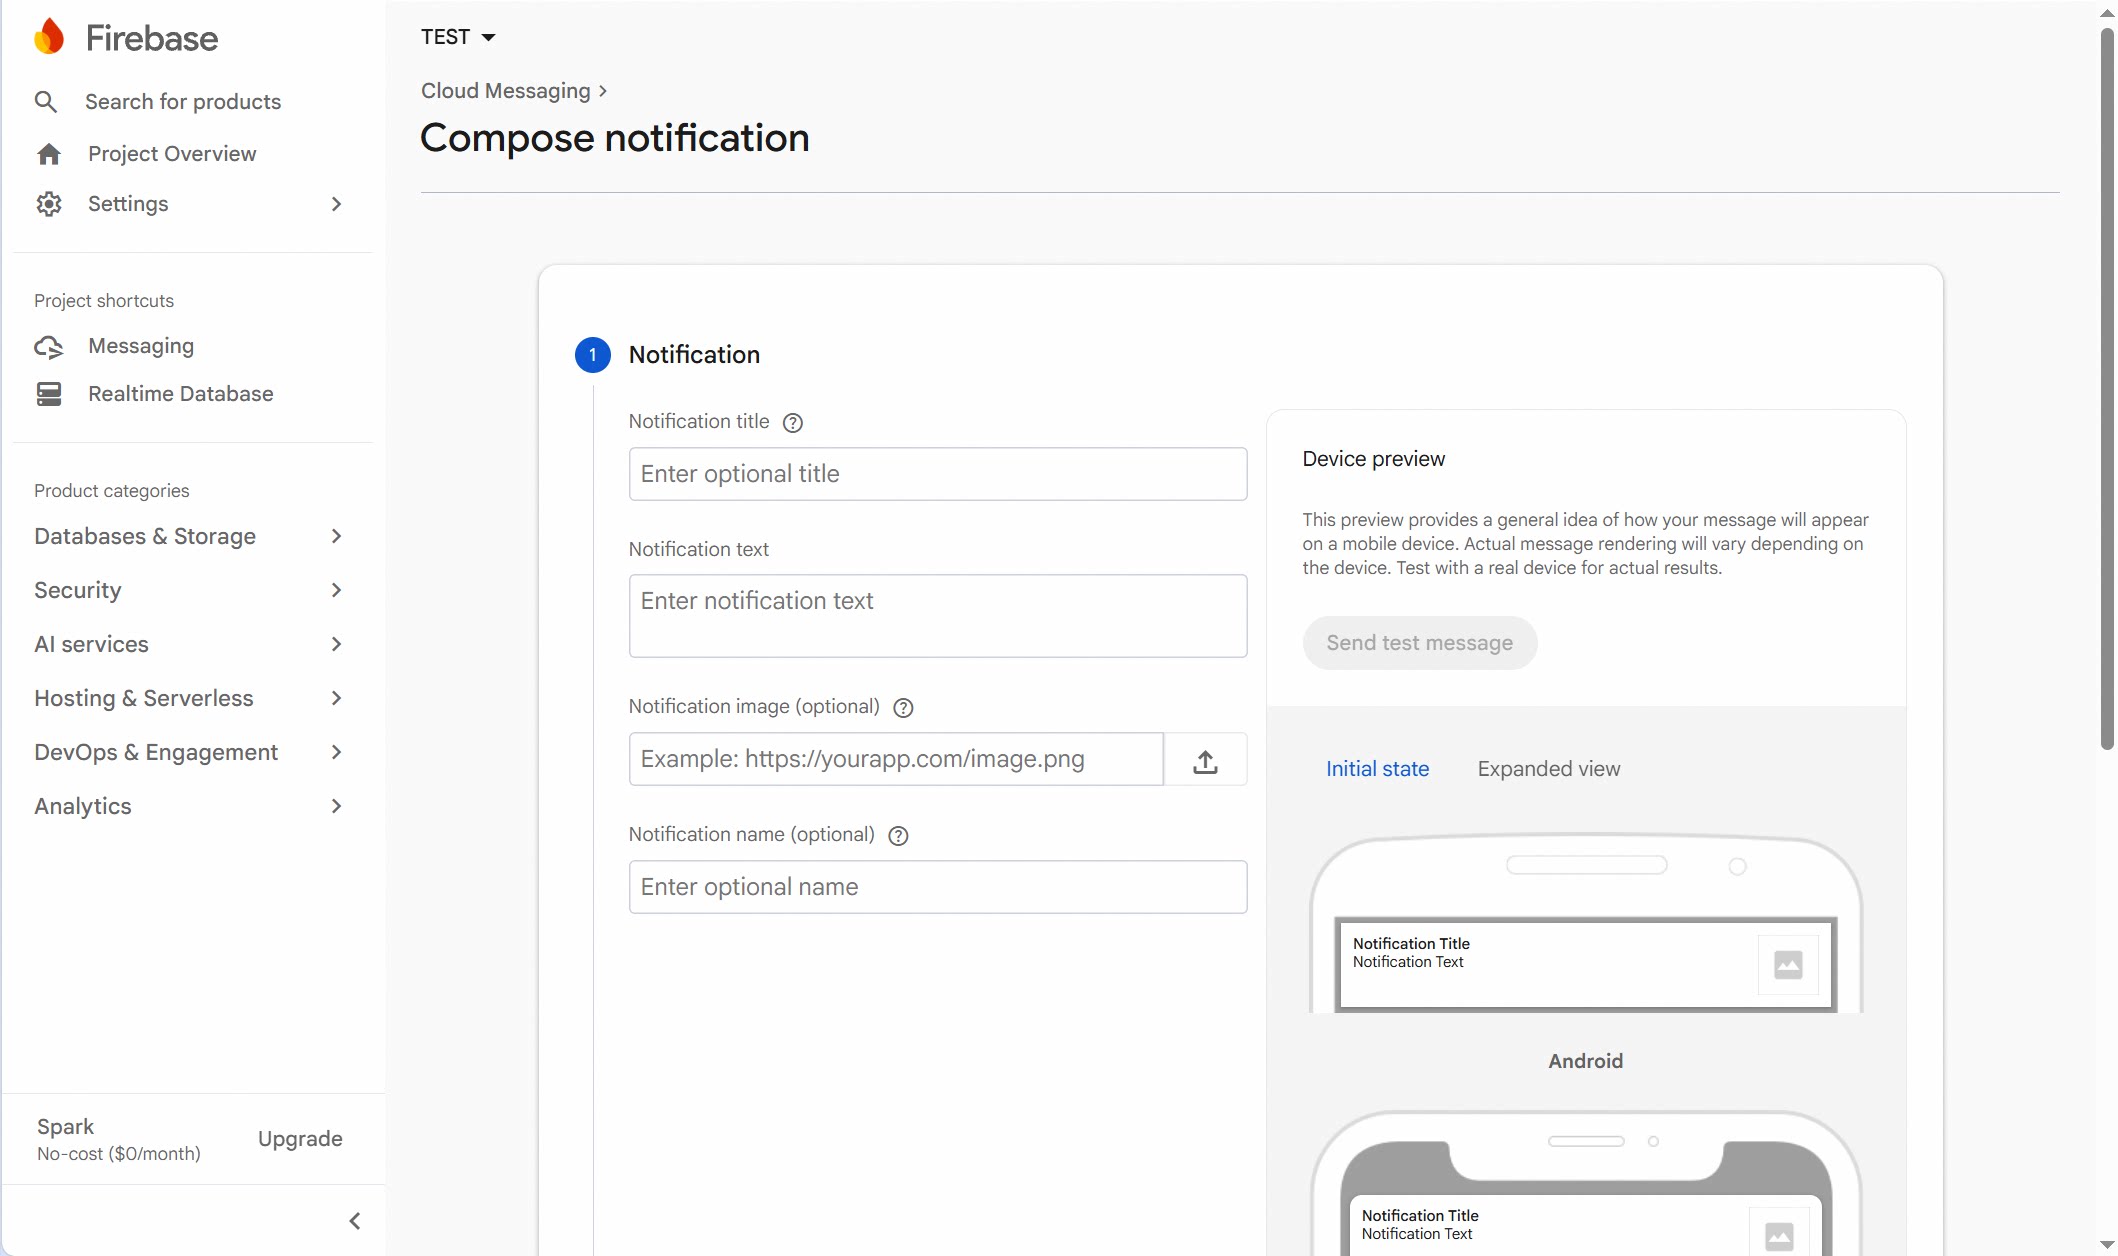Viewport: 2118px width, 1256px height.
Task: Click the Upgrade plan button
Action: point(300,1139)
